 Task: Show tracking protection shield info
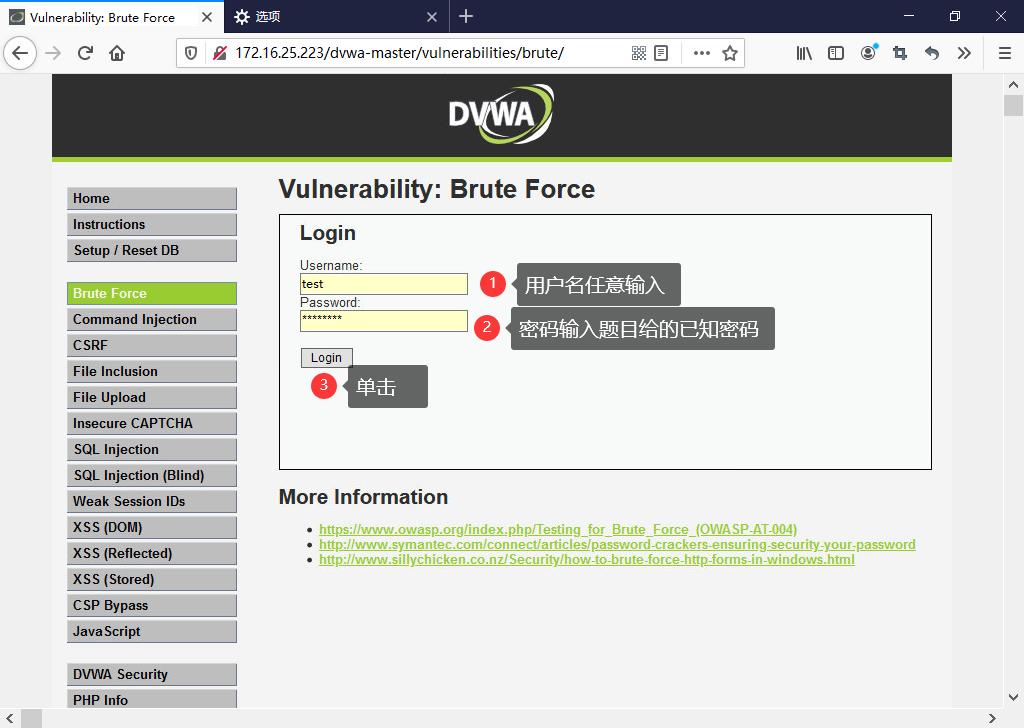[191, 53]
